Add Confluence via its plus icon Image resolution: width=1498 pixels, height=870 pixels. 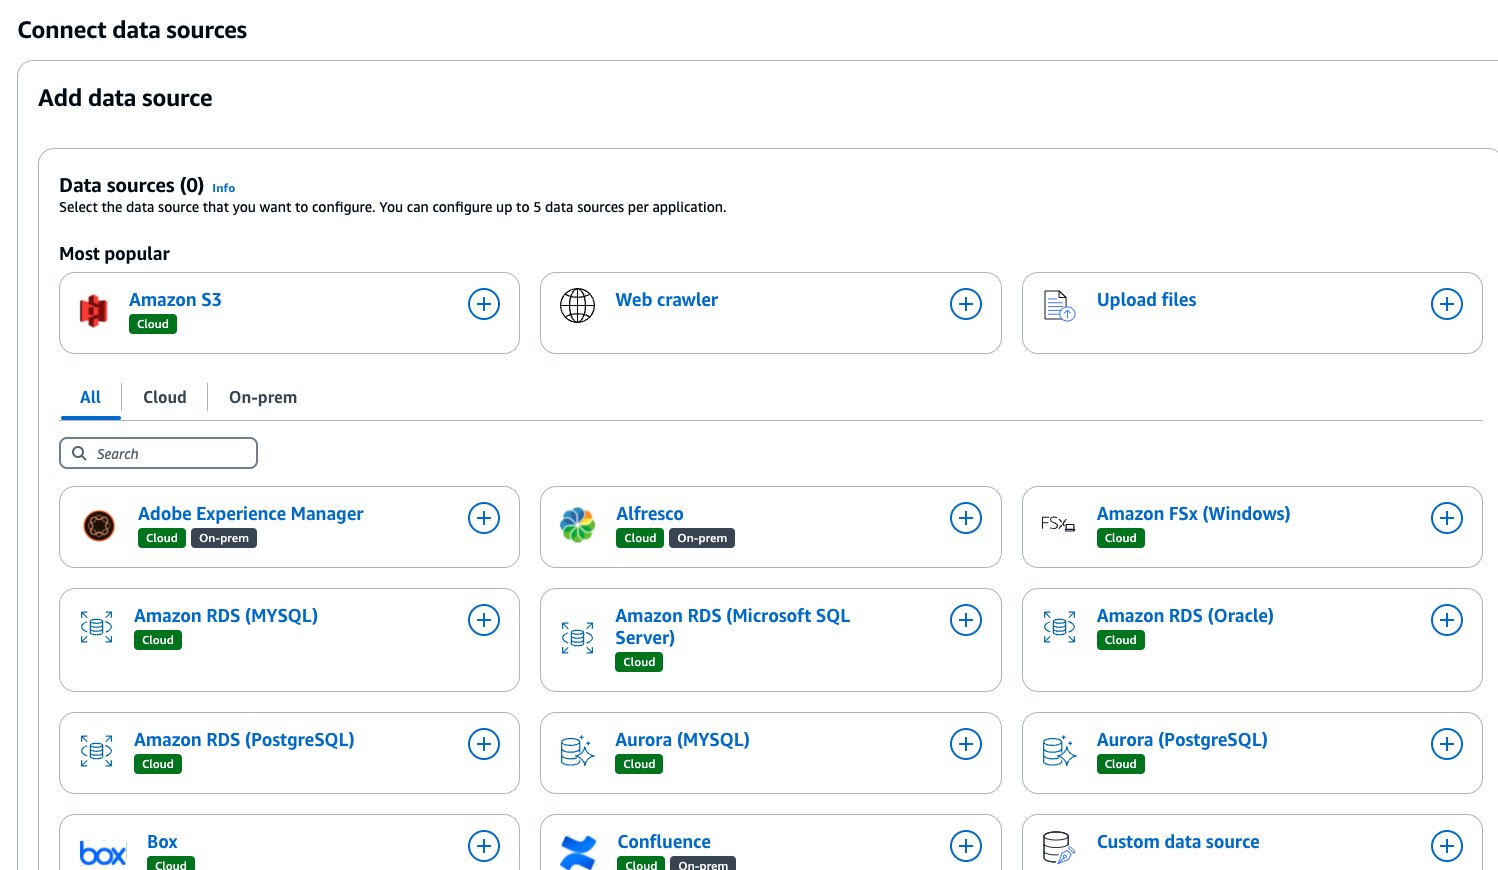965,846
